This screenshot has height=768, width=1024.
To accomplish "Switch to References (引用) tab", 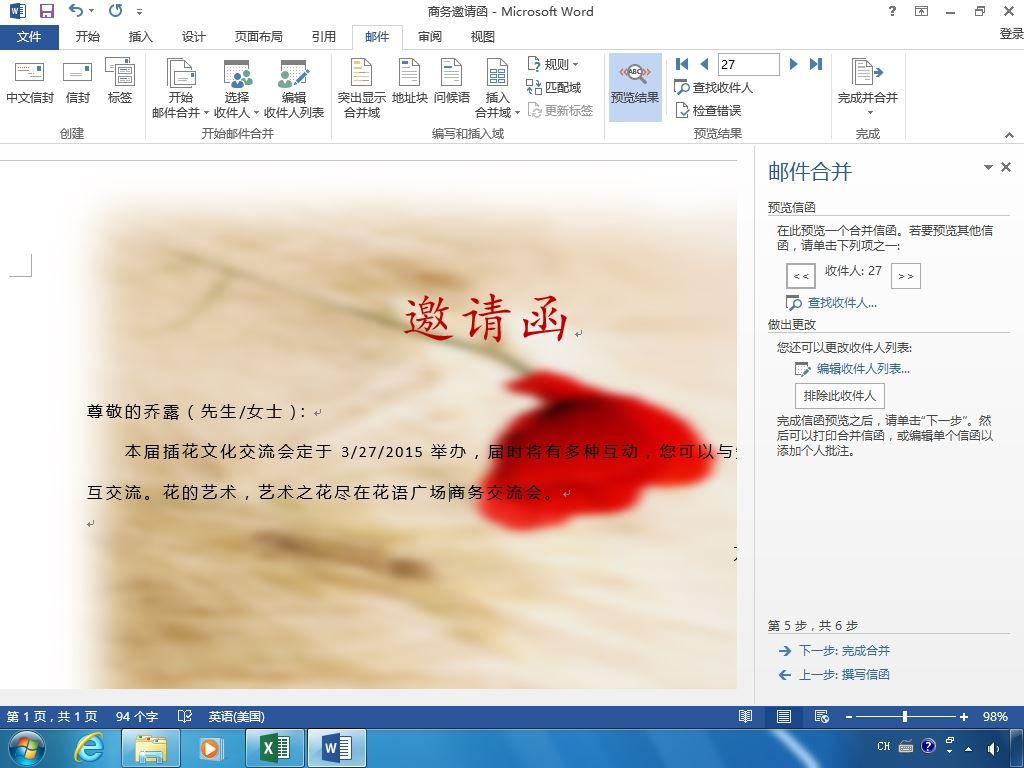I will [x=323, y=37].
